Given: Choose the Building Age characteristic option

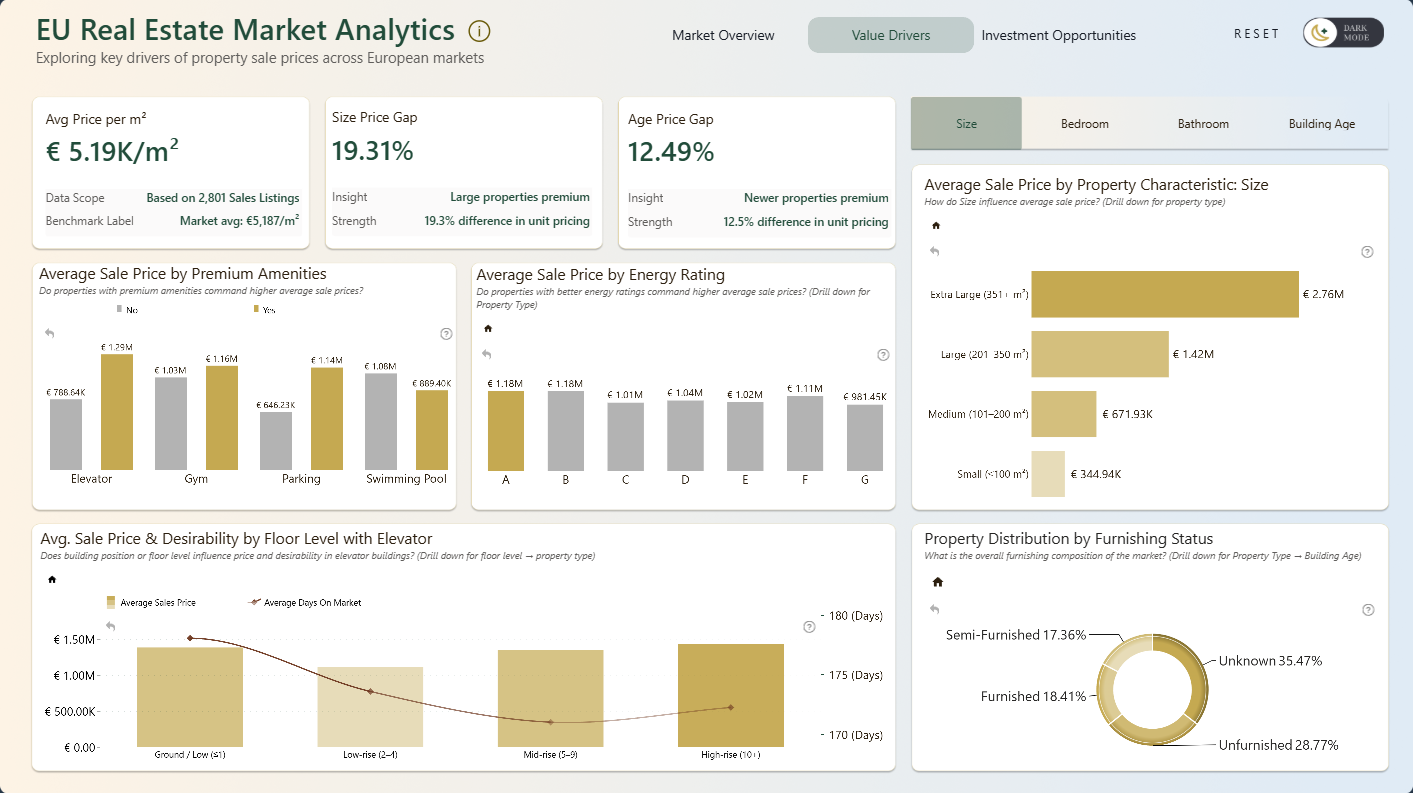Looking at the screenshot, I should (1322, 124).
